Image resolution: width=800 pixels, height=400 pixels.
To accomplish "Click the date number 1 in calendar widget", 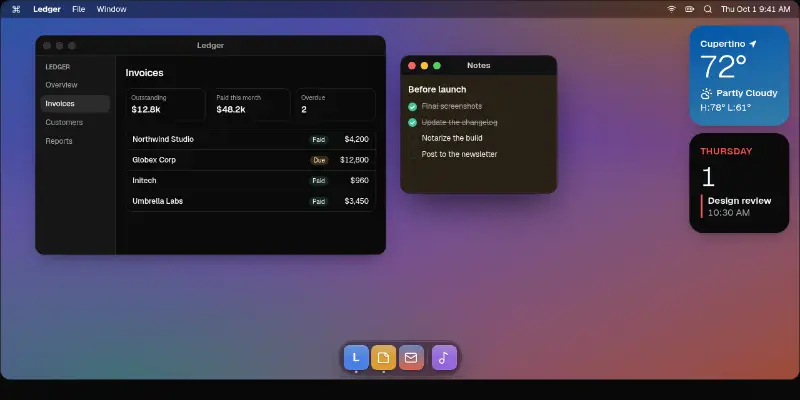I will pos(708,177).
